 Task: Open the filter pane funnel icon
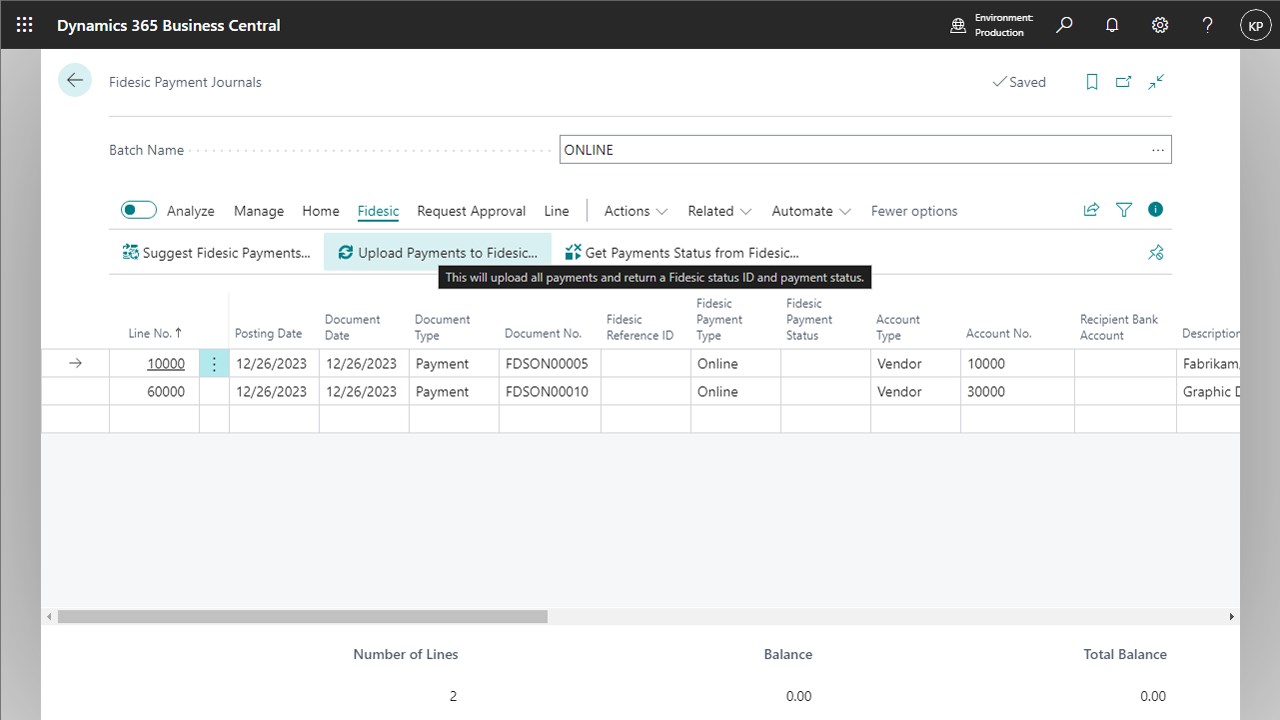click(1124, 210)
